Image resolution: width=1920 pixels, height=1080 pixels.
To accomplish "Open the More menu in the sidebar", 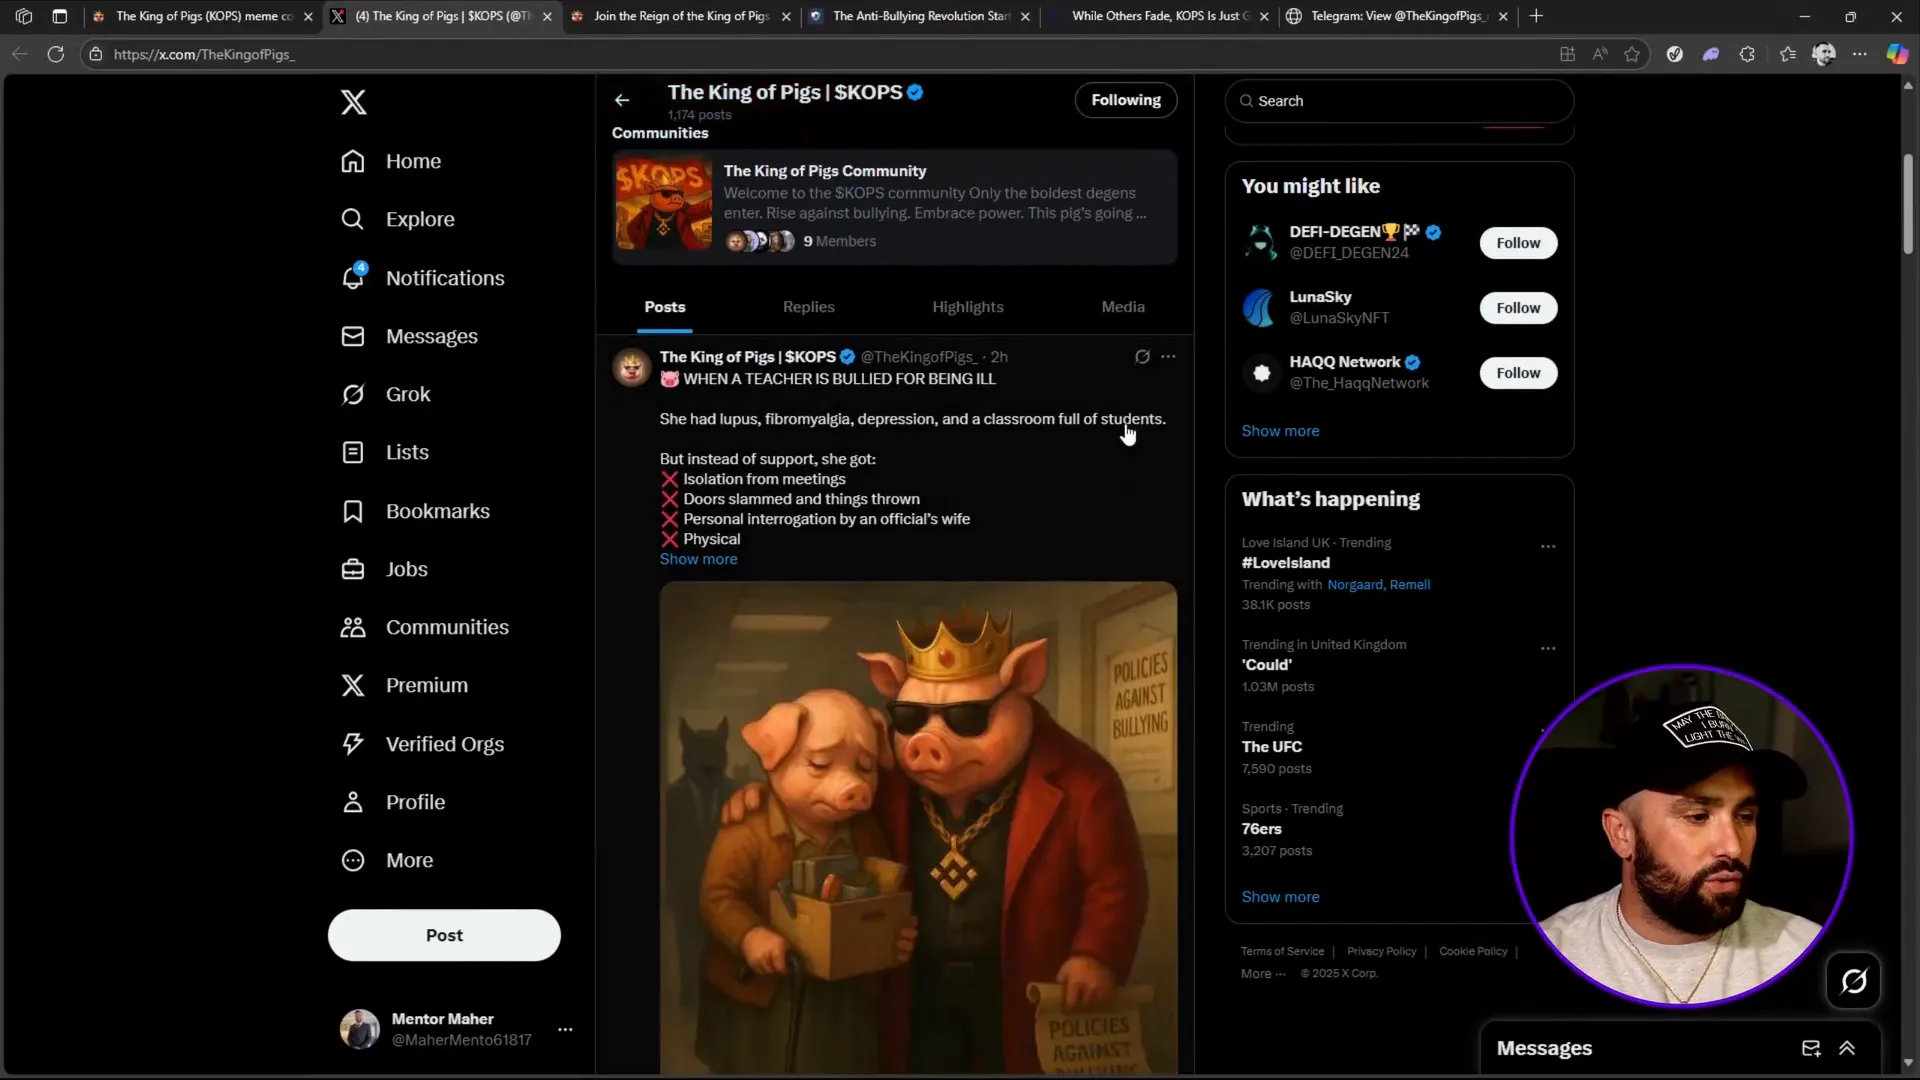I will click(387, 860).
